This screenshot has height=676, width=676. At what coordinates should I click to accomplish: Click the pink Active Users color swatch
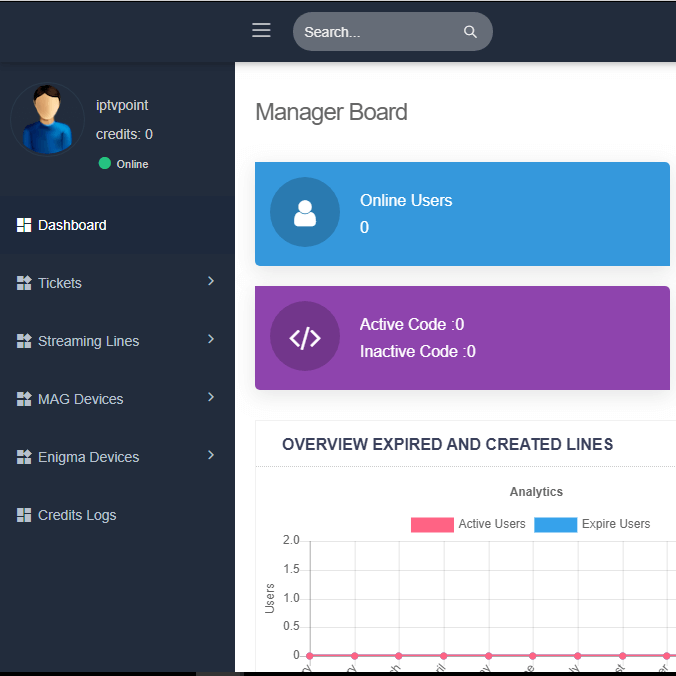(432, 525)
